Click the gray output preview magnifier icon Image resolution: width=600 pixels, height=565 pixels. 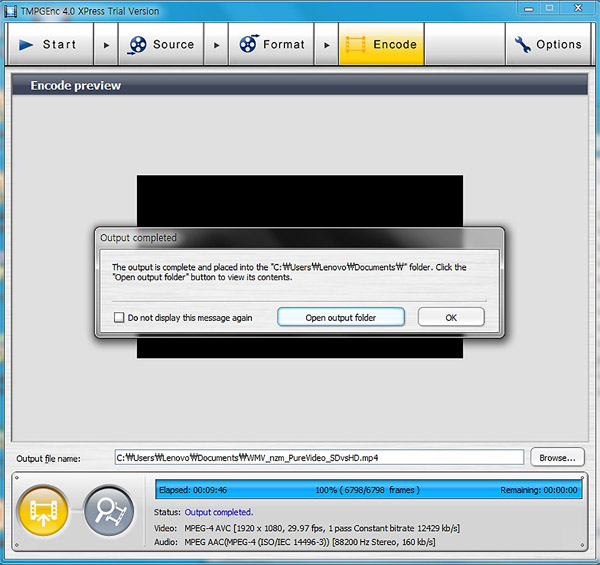(x=109, y=511)
